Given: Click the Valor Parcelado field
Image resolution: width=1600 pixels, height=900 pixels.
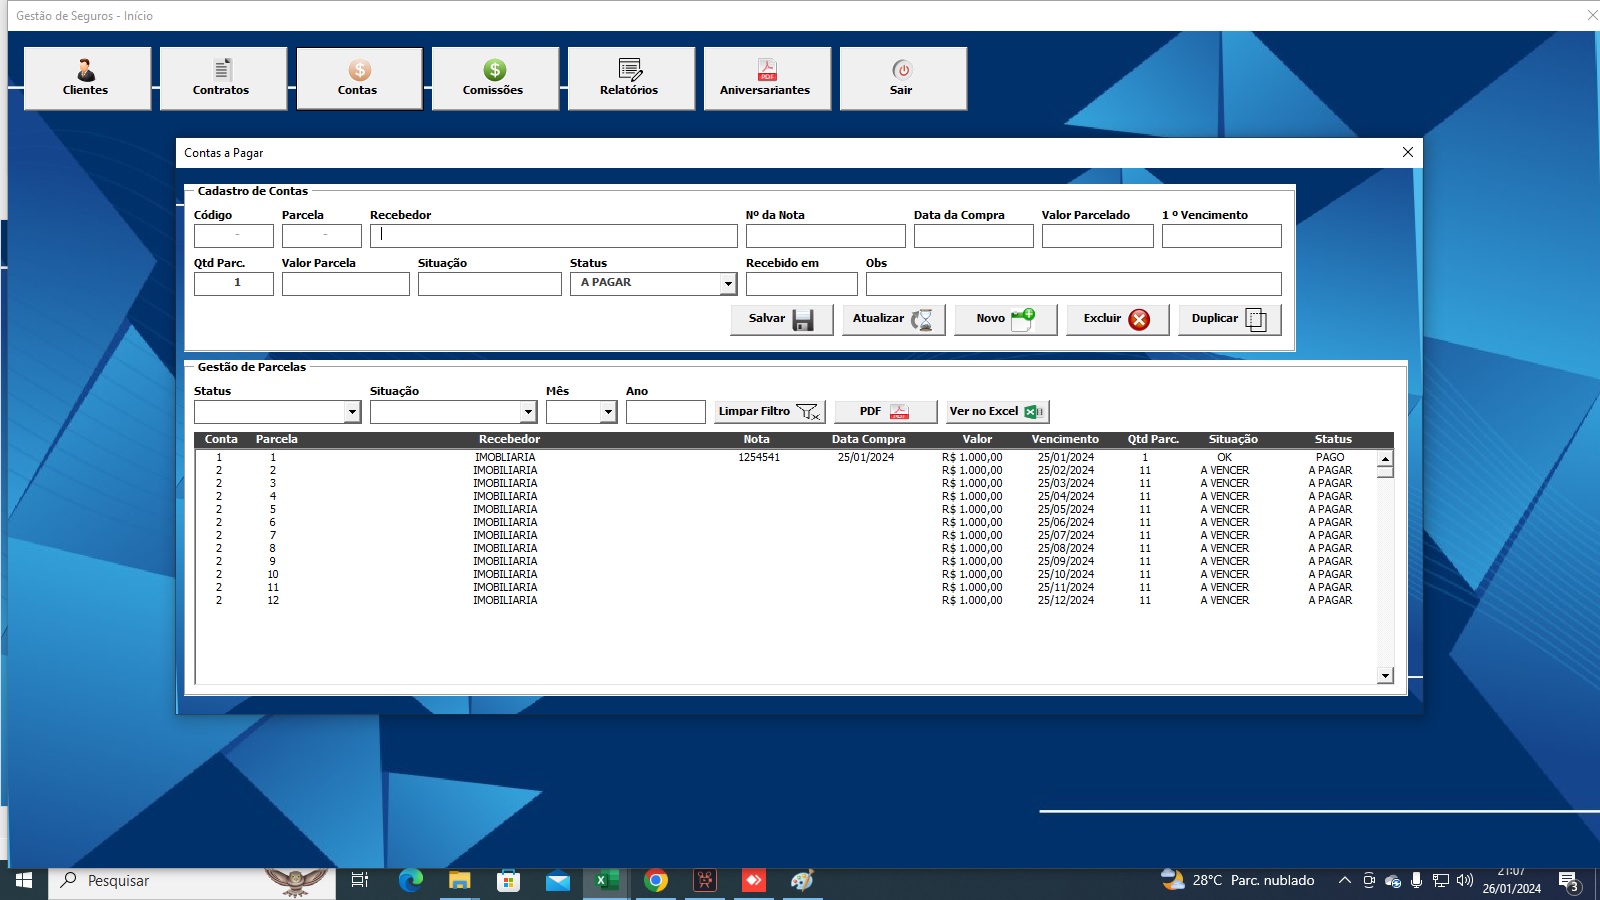Looking at the screenshot, I should click(1098, 236).
